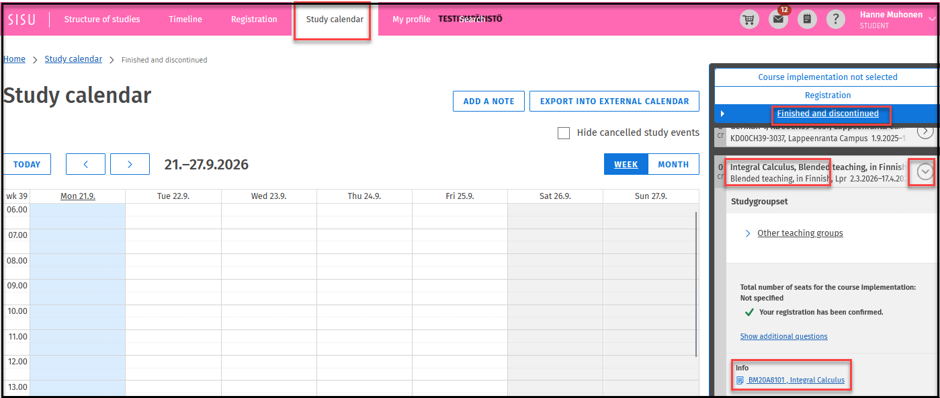Click Your registration has been confirmed text
This screenshot has width=940, height=398.
pyautogui.click(x=821, y=312)
